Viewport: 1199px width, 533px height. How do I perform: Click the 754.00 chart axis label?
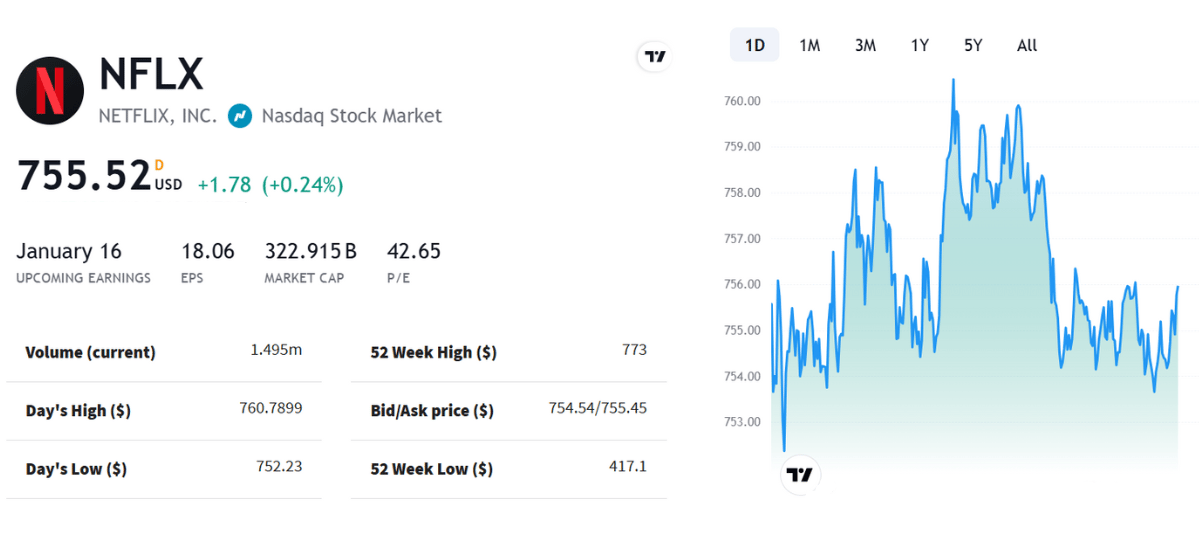coord(742,376)
